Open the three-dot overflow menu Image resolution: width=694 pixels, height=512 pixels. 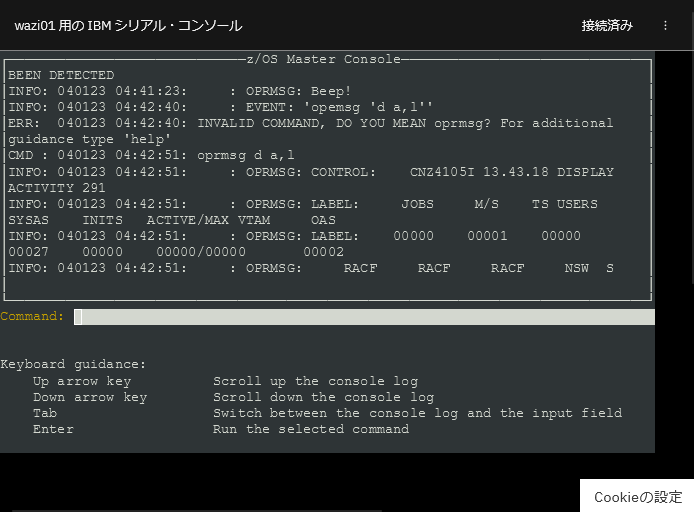(x=665, y=26)
